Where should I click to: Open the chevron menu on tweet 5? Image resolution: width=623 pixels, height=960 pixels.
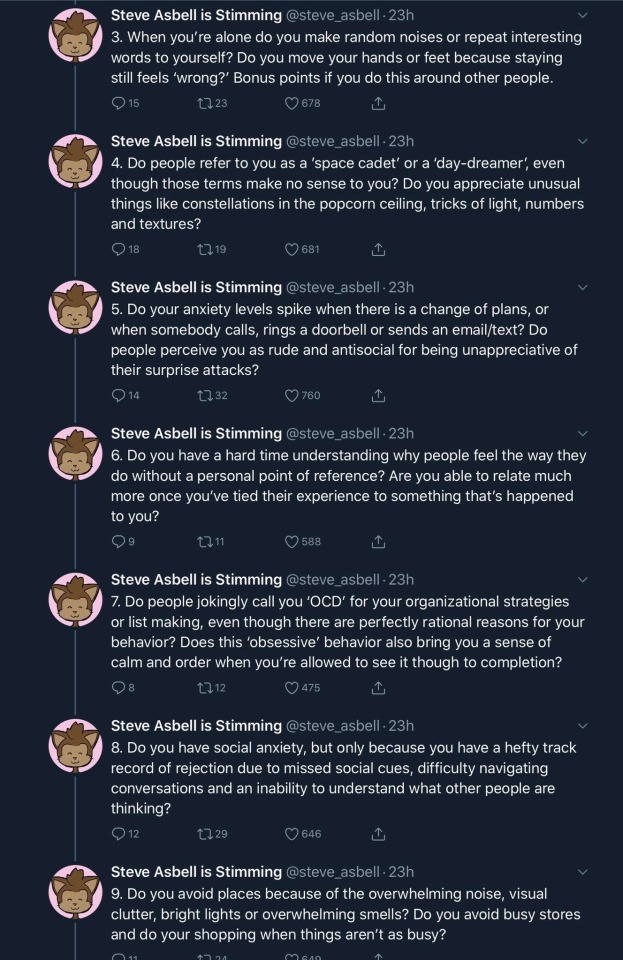[584, 287]
